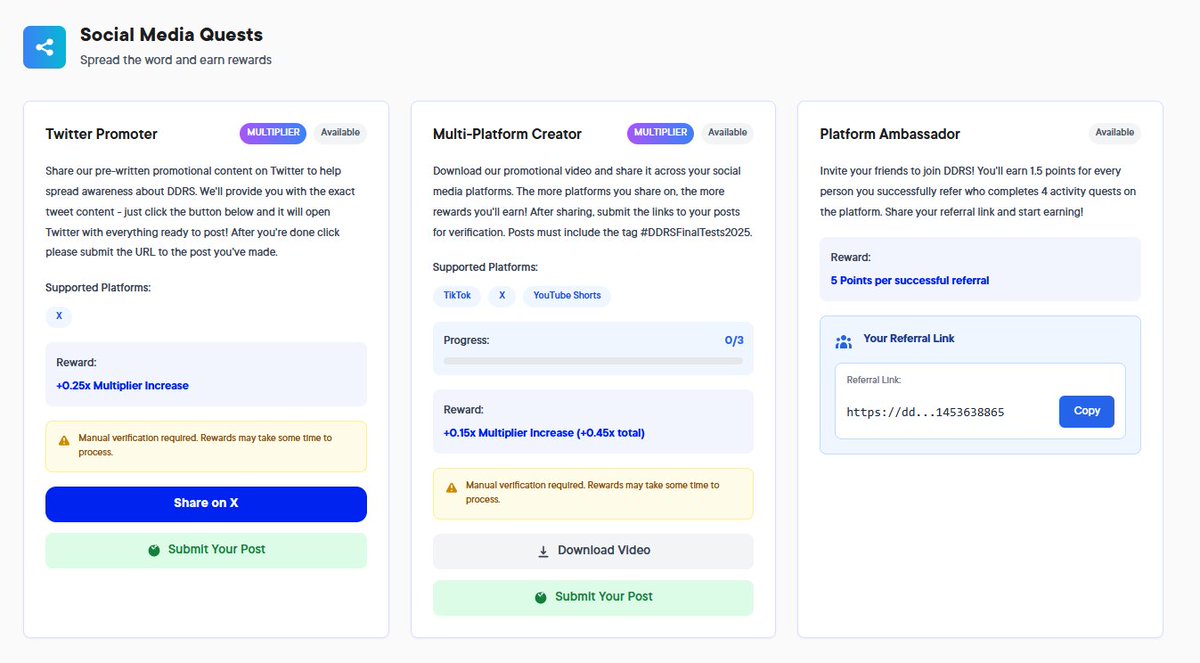Copy the referral link

point(1086,411)
